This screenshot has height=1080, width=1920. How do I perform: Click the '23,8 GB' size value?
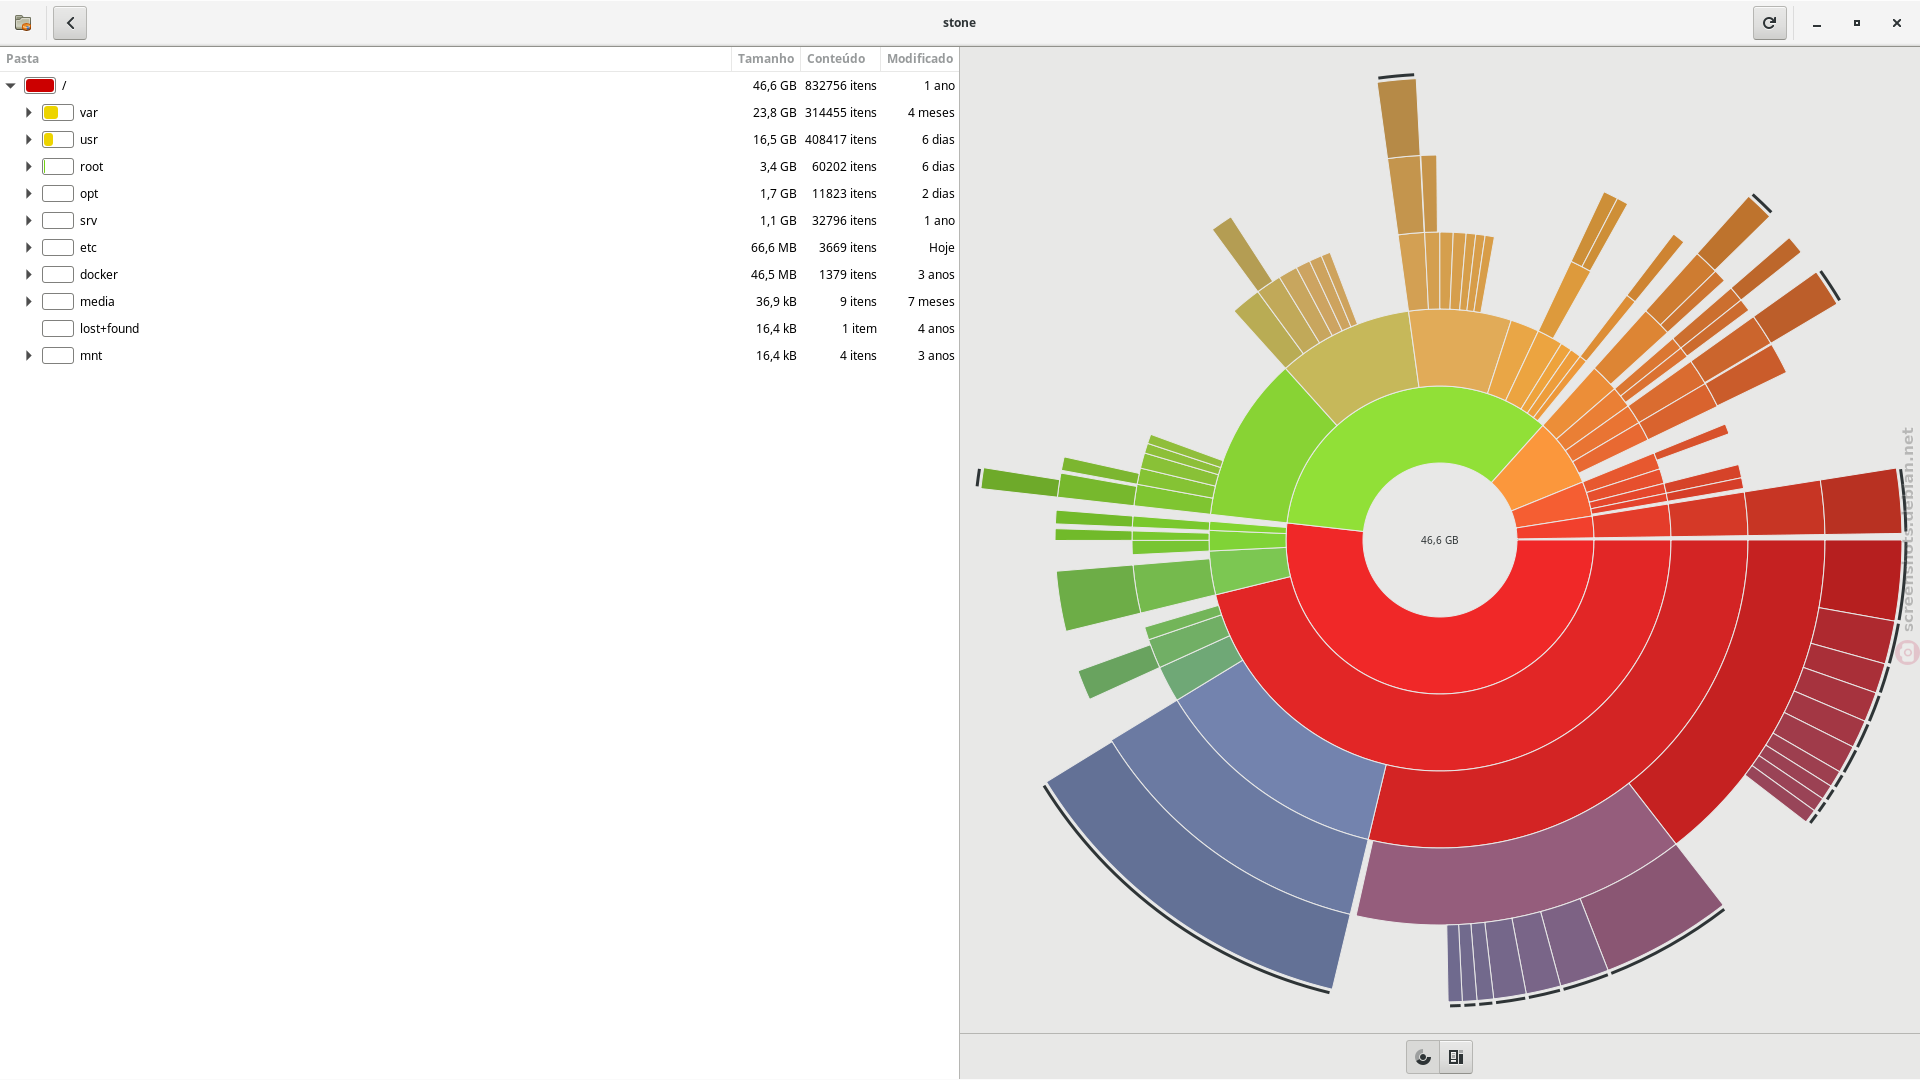[775, 113]
